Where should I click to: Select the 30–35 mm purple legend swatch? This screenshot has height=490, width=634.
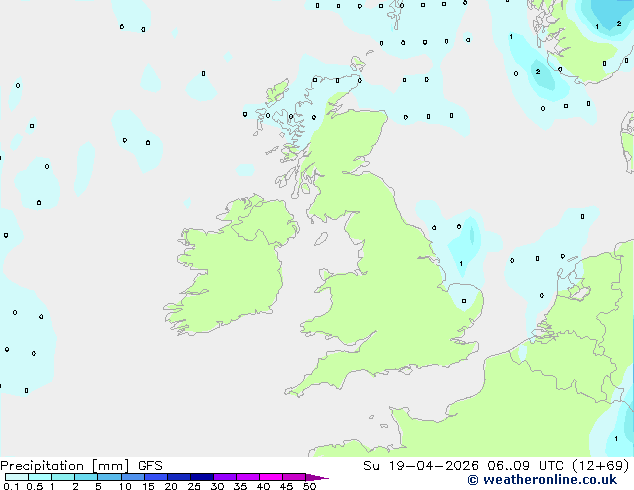224,477
